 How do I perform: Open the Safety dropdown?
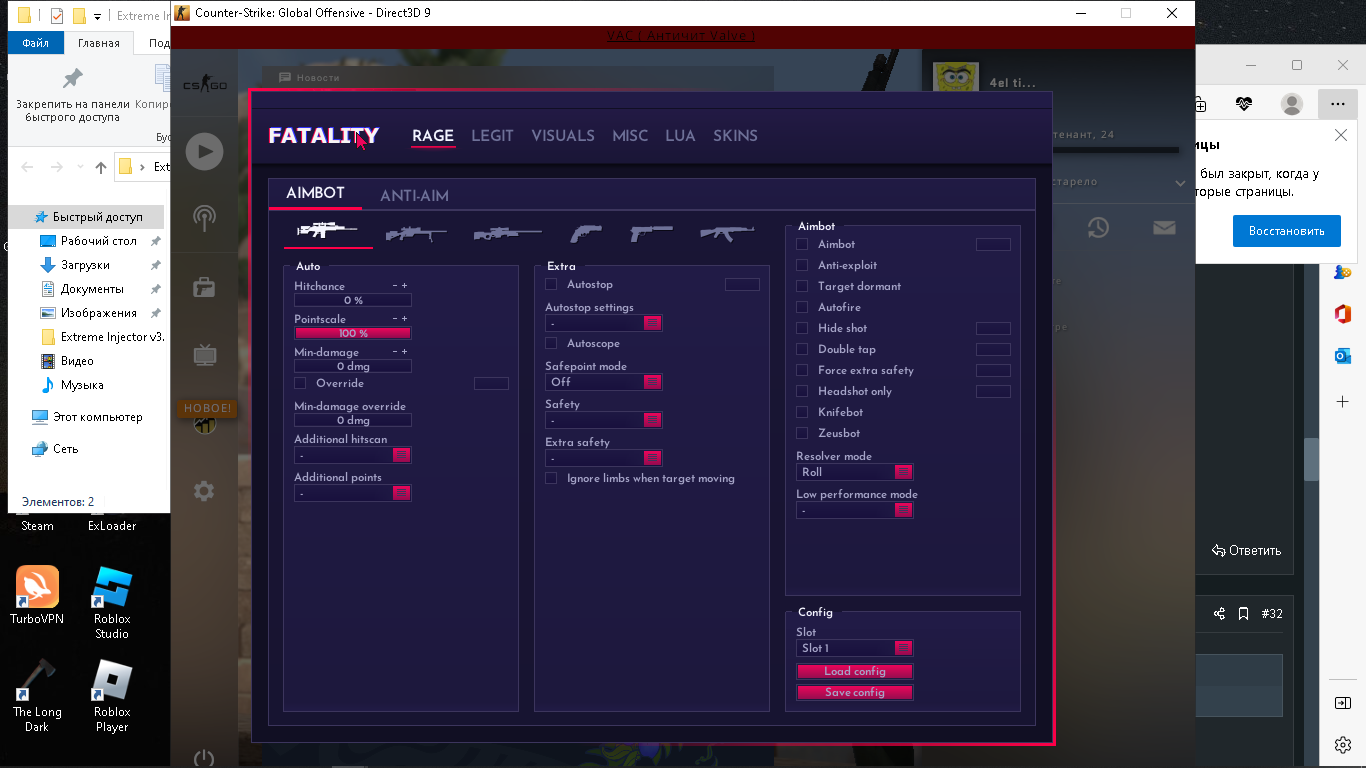click(603, 420)
